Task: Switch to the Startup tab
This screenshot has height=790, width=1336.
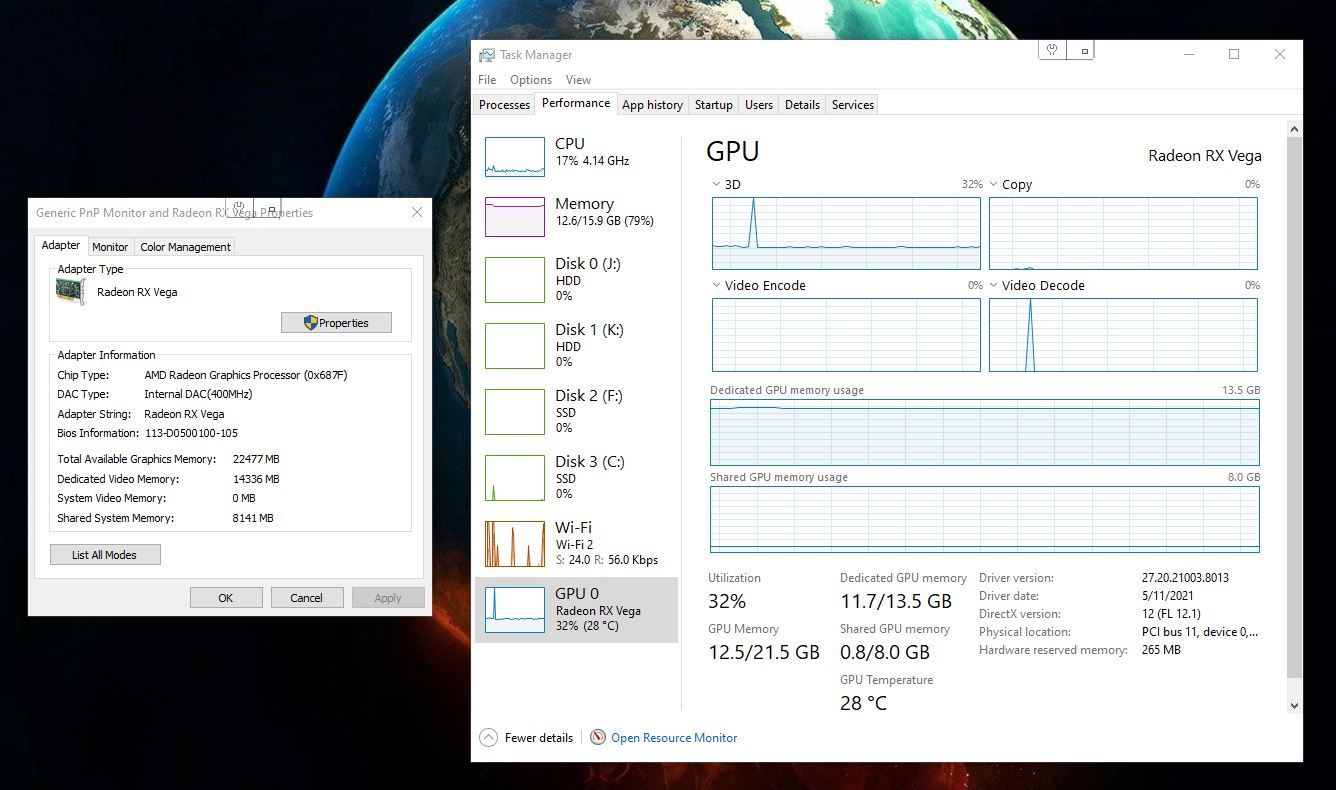Action: (x=714, y=105)
